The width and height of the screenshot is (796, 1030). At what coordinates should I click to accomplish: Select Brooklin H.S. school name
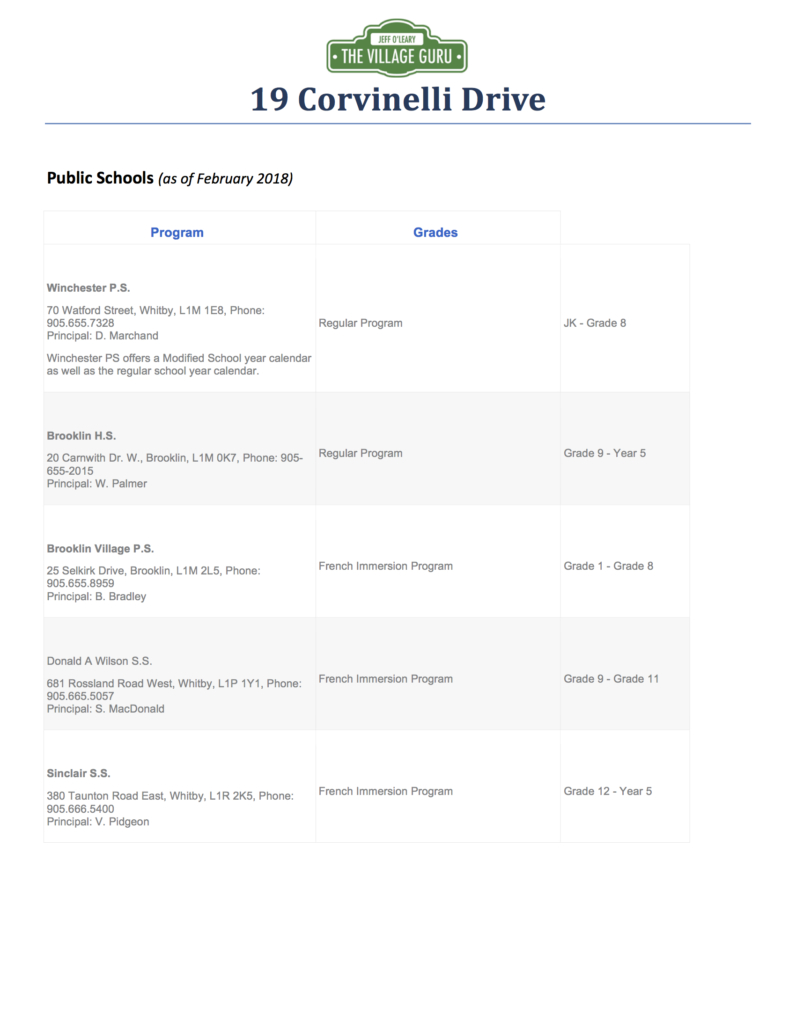[81, 436]
